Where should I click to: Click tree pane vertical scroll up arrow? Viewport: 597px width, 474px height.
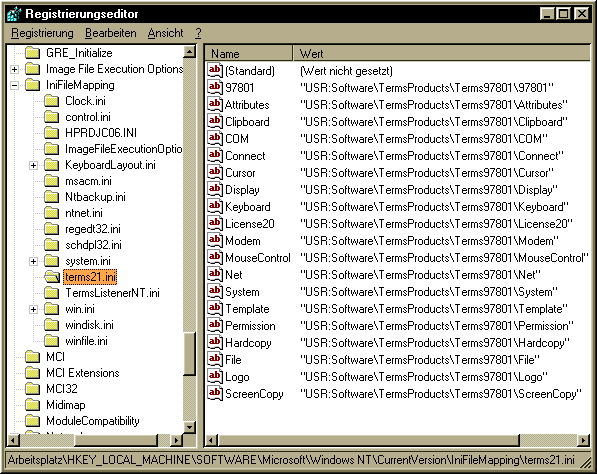[189, 52]
